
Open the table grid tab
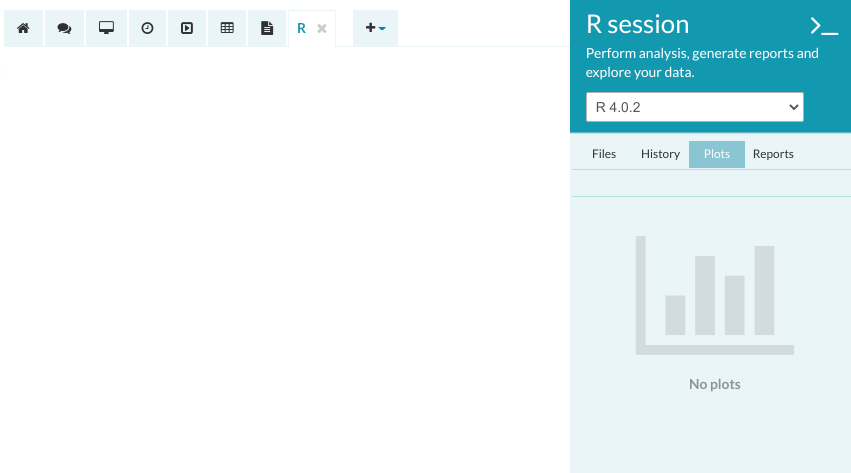(x=227, y=29)
